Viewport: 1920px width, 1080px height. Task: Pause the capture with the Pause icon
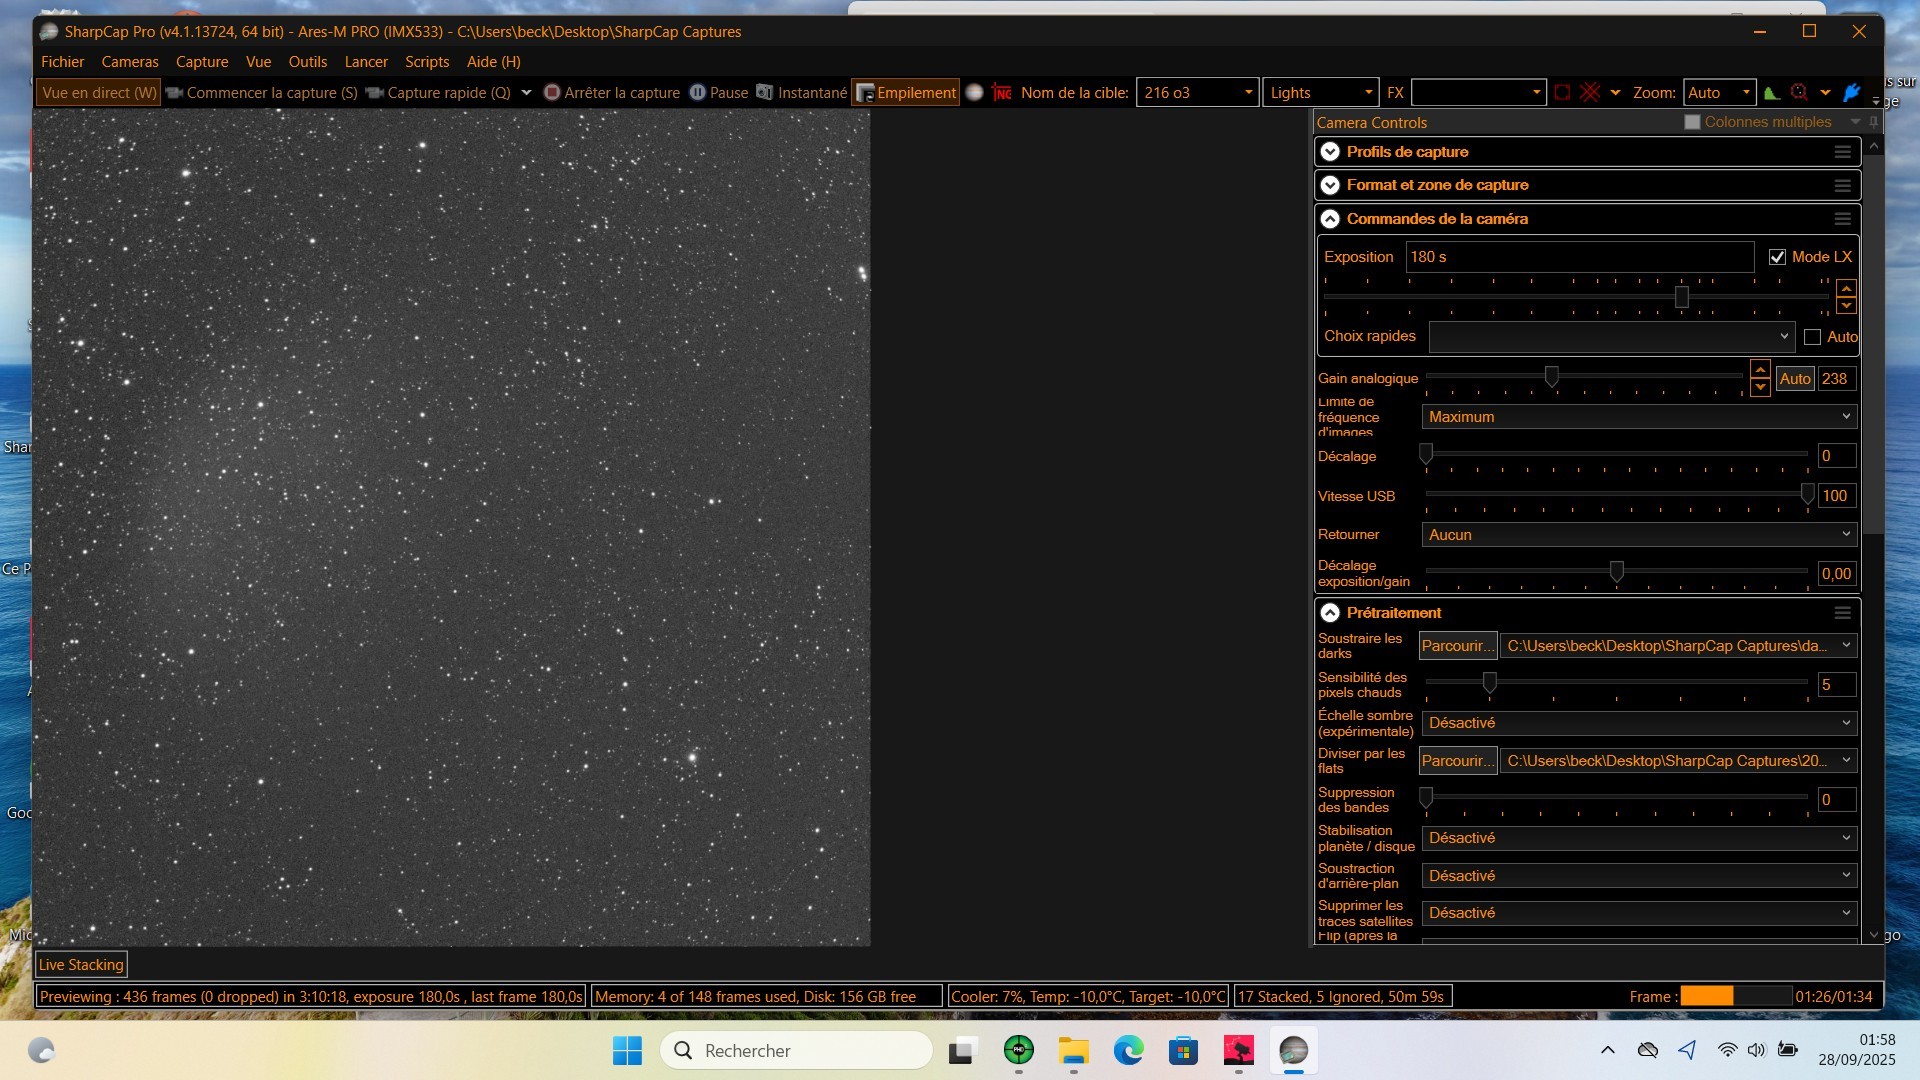698,92
